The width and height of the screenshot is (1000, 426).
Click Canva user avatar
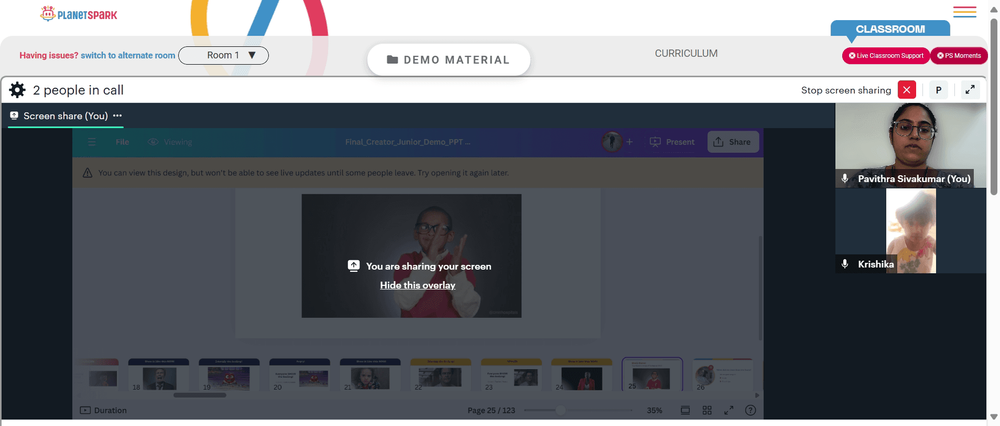tap(612, 142)
